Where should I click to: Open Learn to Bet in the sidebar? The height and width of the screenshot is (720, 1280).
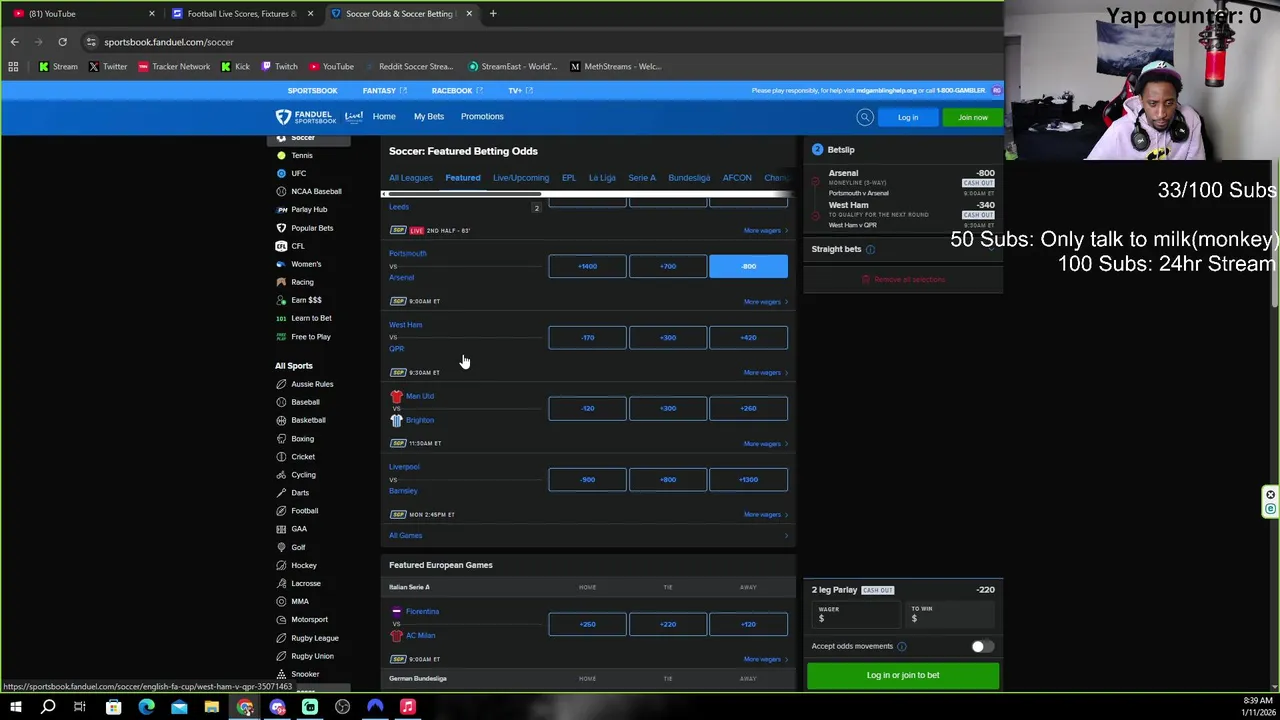(x=311, y=318)
